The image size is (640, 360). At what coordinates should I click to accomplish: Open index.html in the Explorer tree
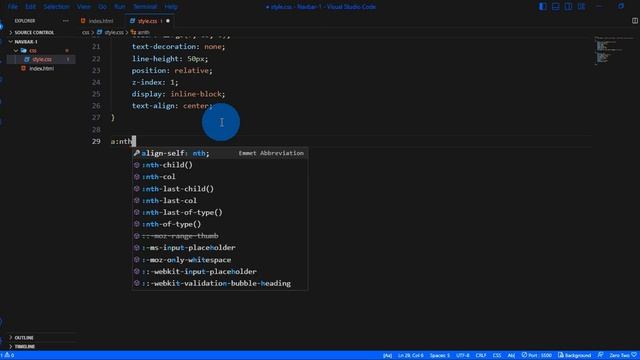tap(41, 69)
